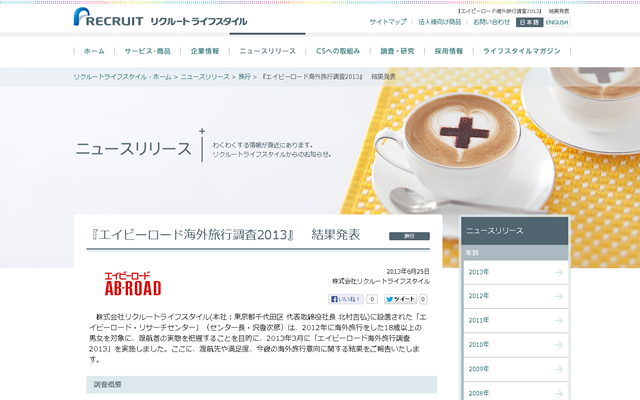Viewport: 640px width, 400px height.
Task: Click the 旅行 category tag by title
Action: coord(409,237)
